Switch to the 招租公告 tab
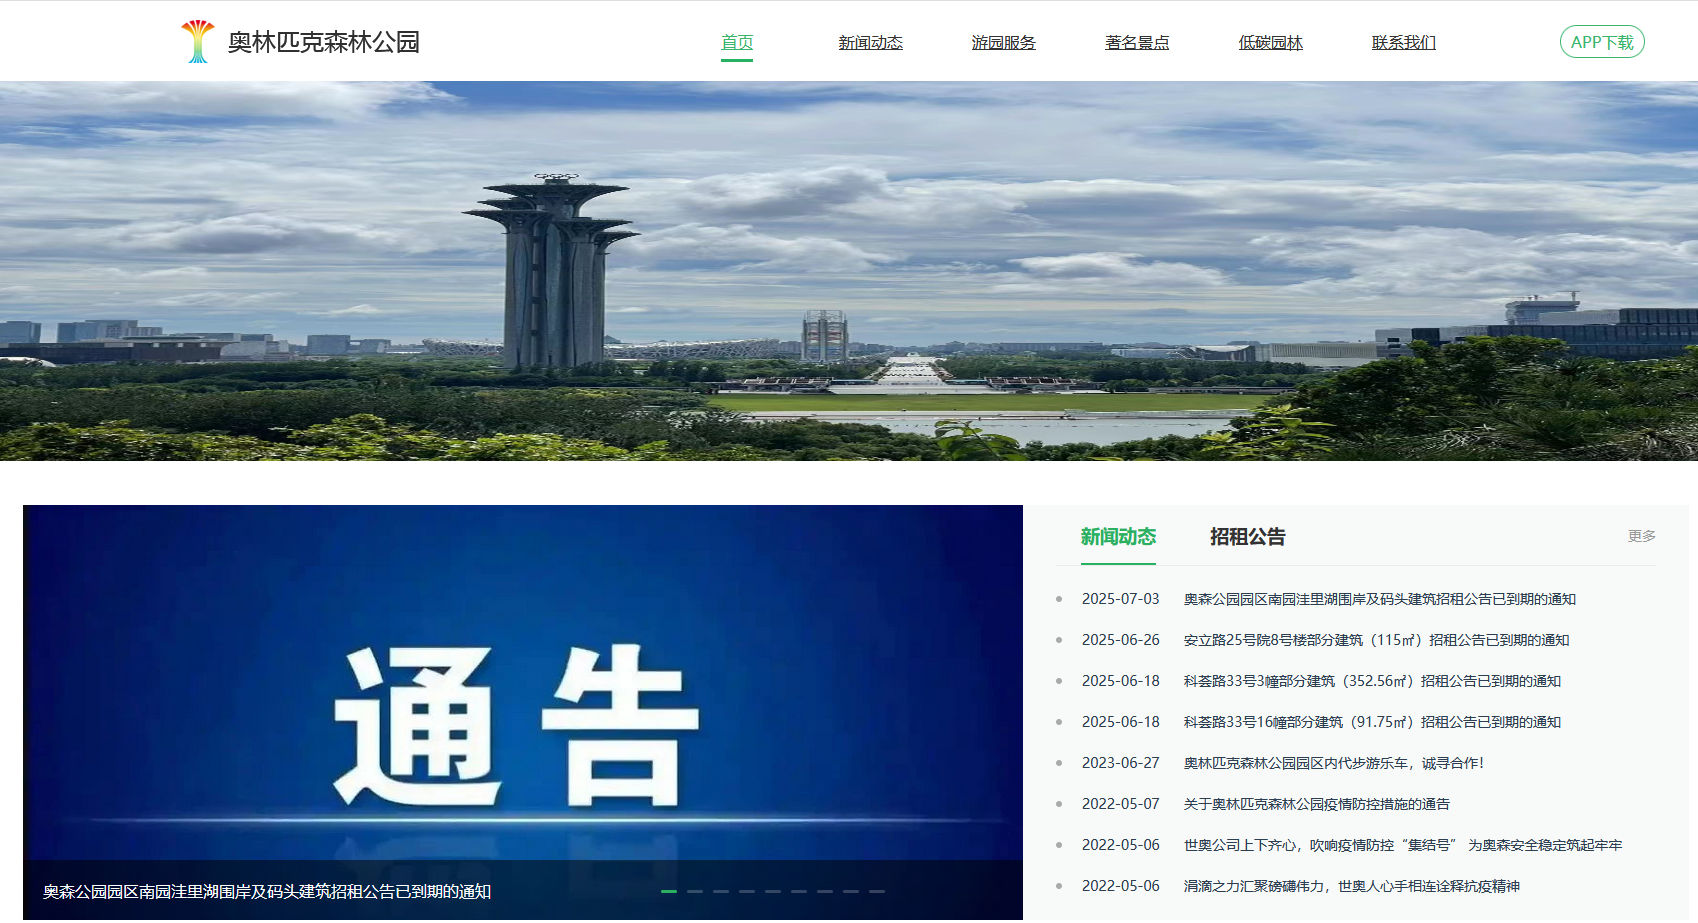 [x=1247, y=537]
